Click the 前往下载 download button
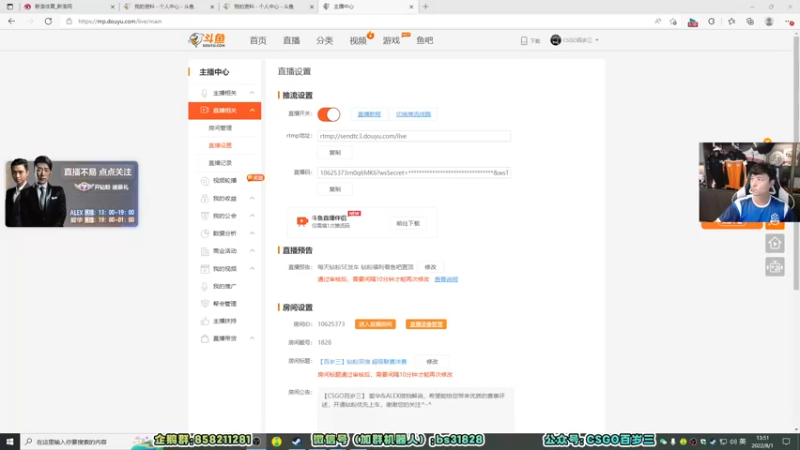800x450 pixels. pos(408,223)
